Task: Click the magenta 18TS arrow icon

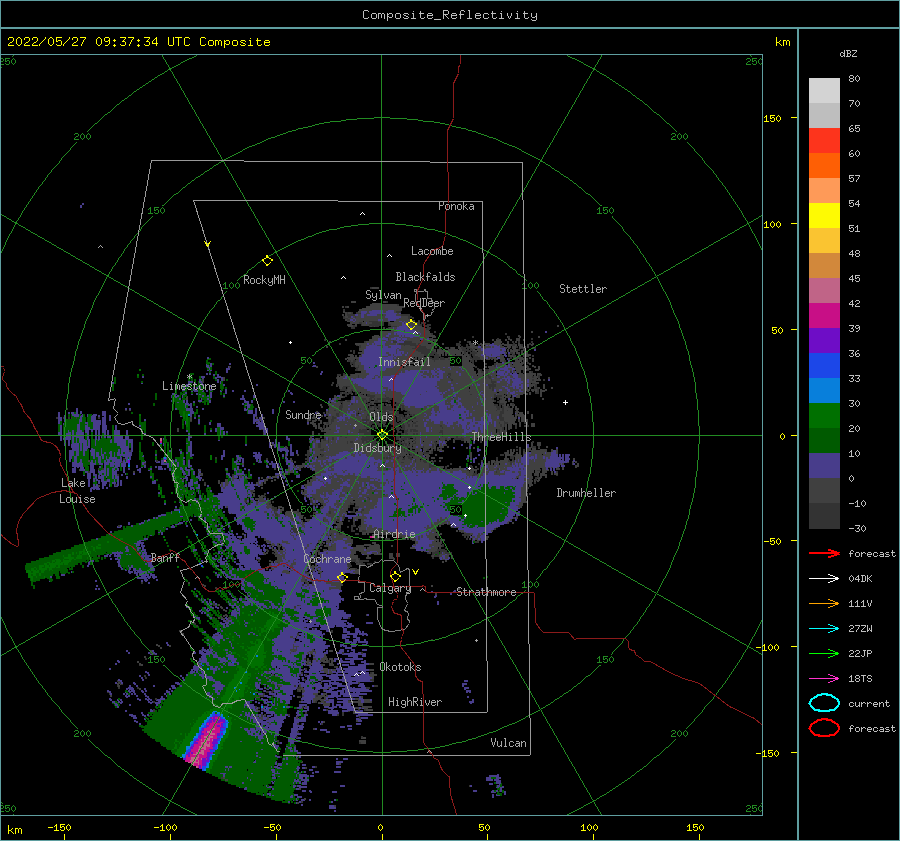Action: 824,679
